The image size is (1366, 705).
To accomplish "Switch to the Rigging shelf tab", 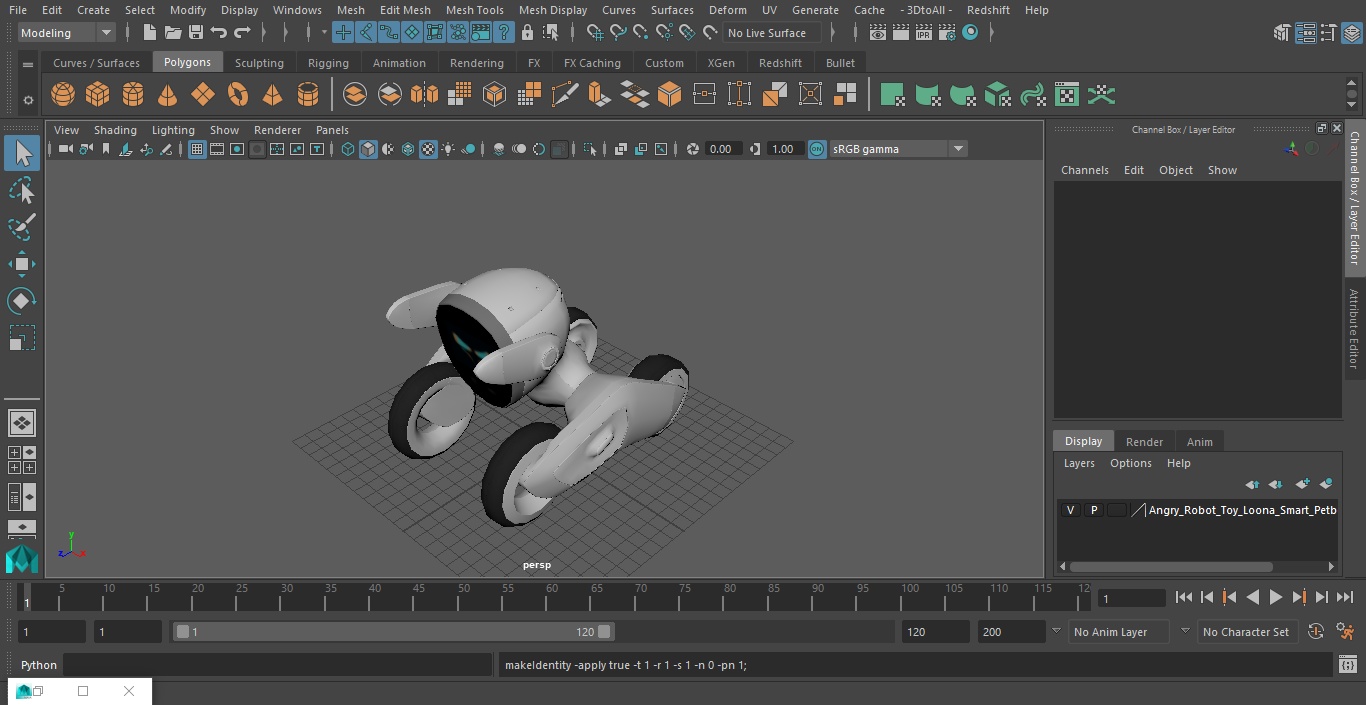I will tap(328, 63).
